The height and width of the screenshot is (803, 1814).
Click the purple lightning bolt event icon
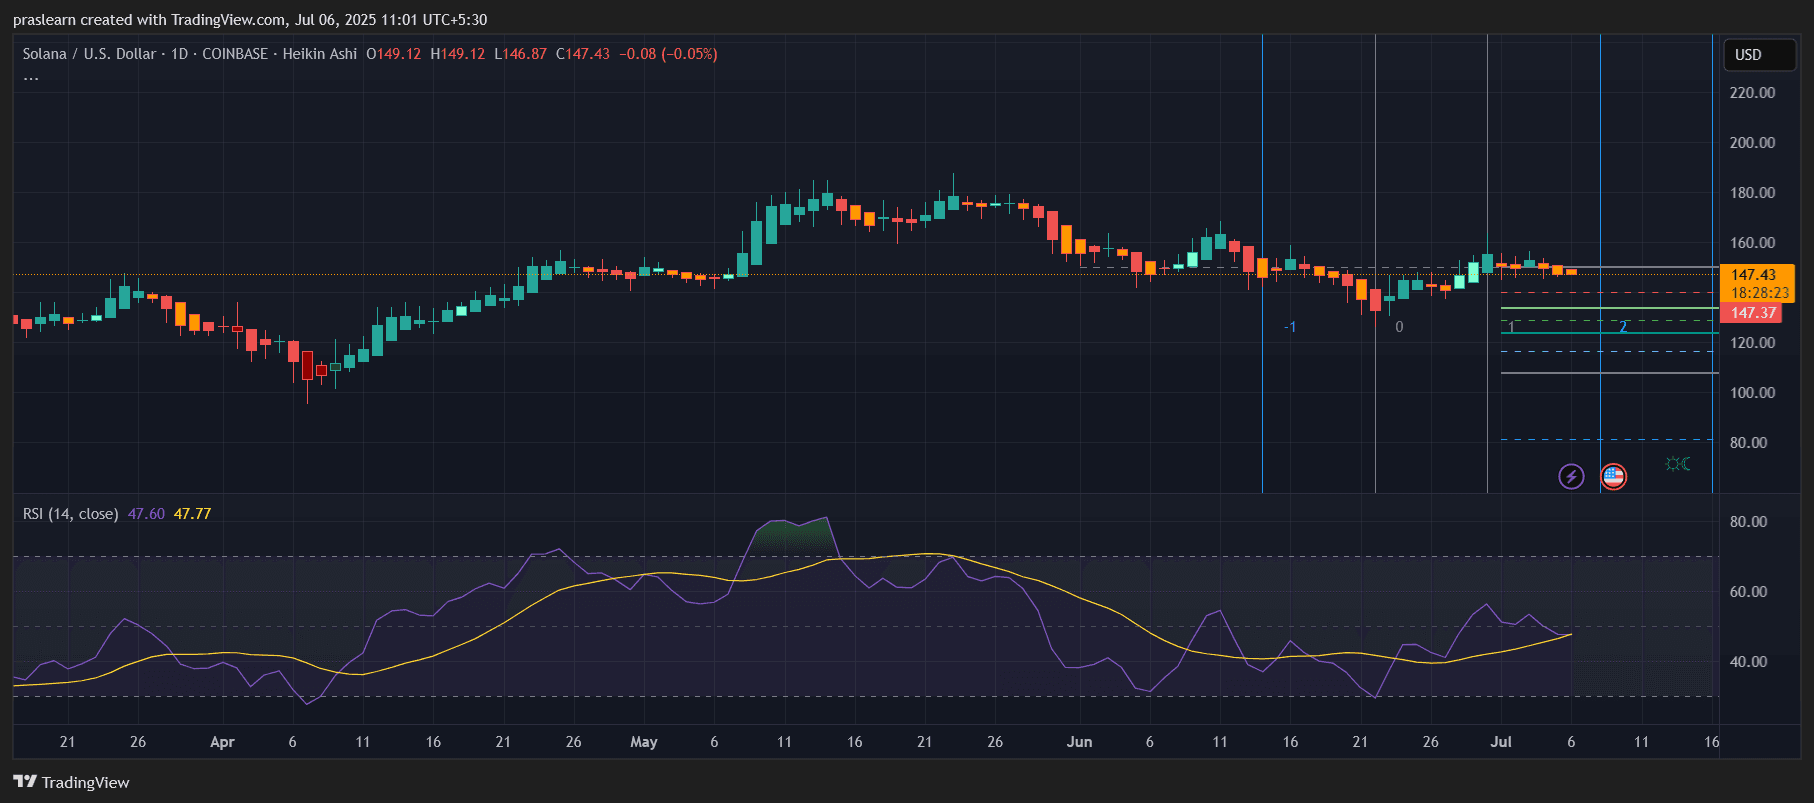[x=1571, y=476]
